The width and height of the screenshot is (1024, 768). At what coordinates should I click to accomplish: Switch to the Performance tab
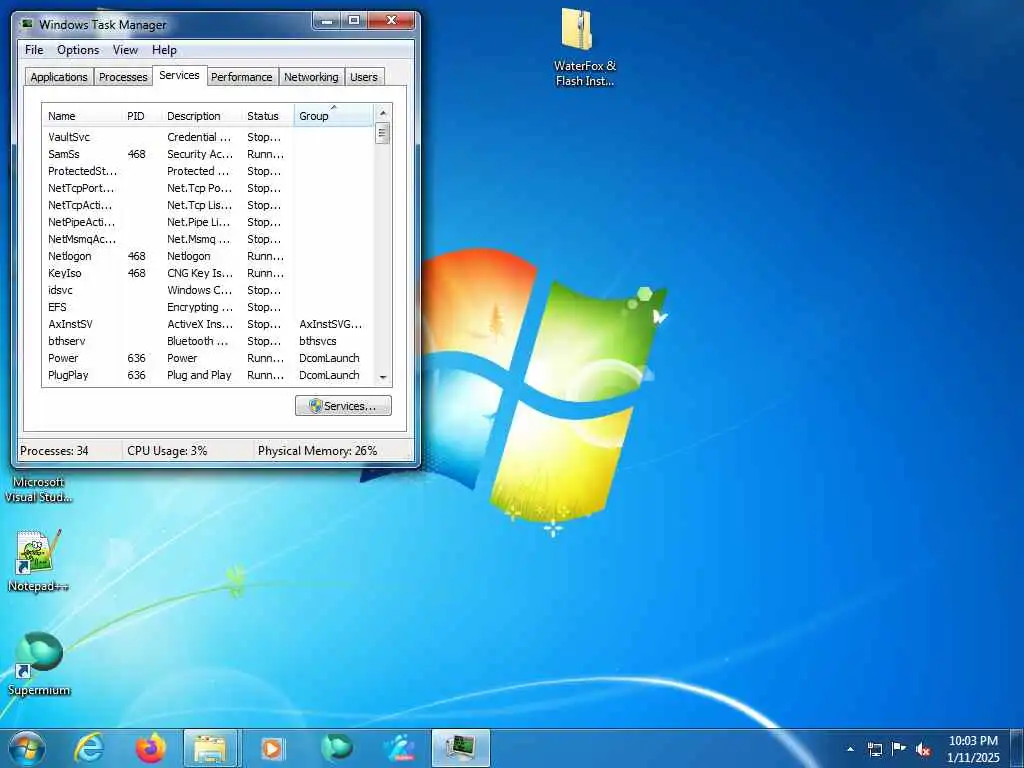(x=242, y=77)
